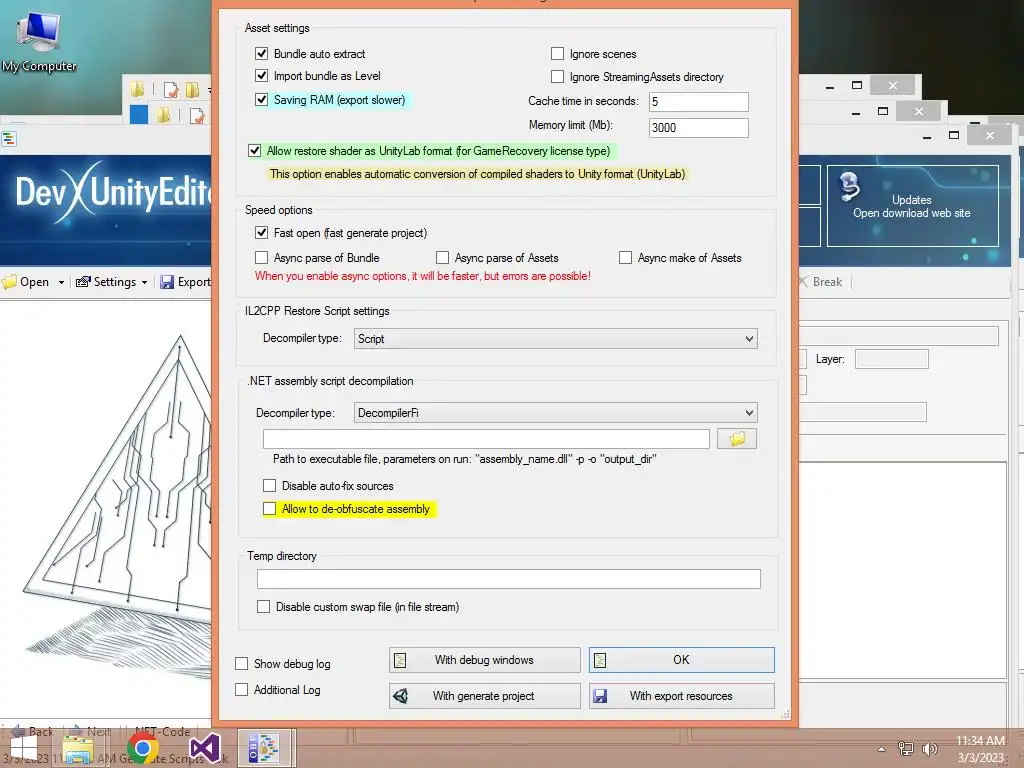The height and width of the screenshot is (768, 1024).
Task: Toggle Saving RAM (export slower) checkbox
Action: pyautogui.click(x=262, y=100)
